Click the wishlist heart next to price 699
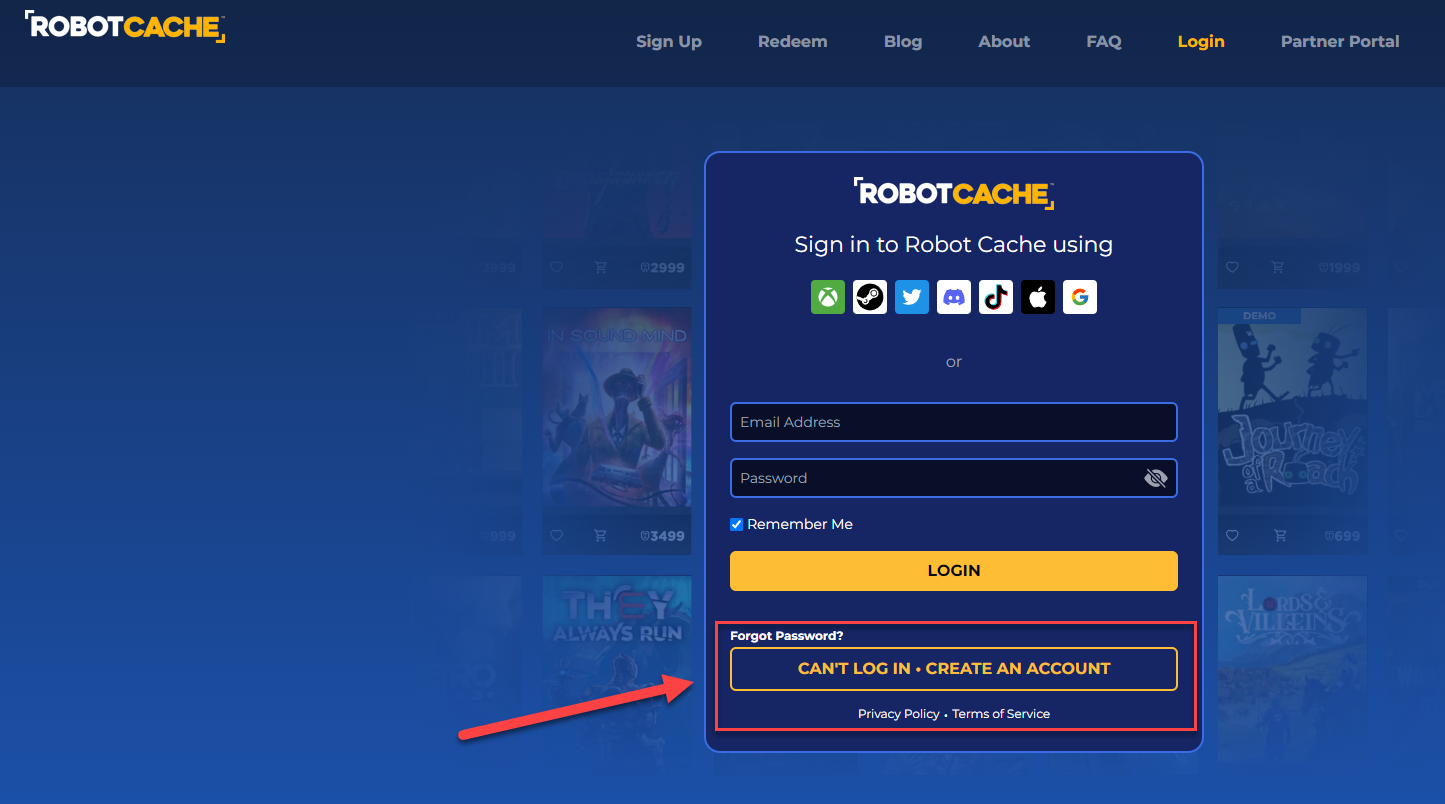This screenshot has width=1445, height=804. click(x=1232, y=535)
